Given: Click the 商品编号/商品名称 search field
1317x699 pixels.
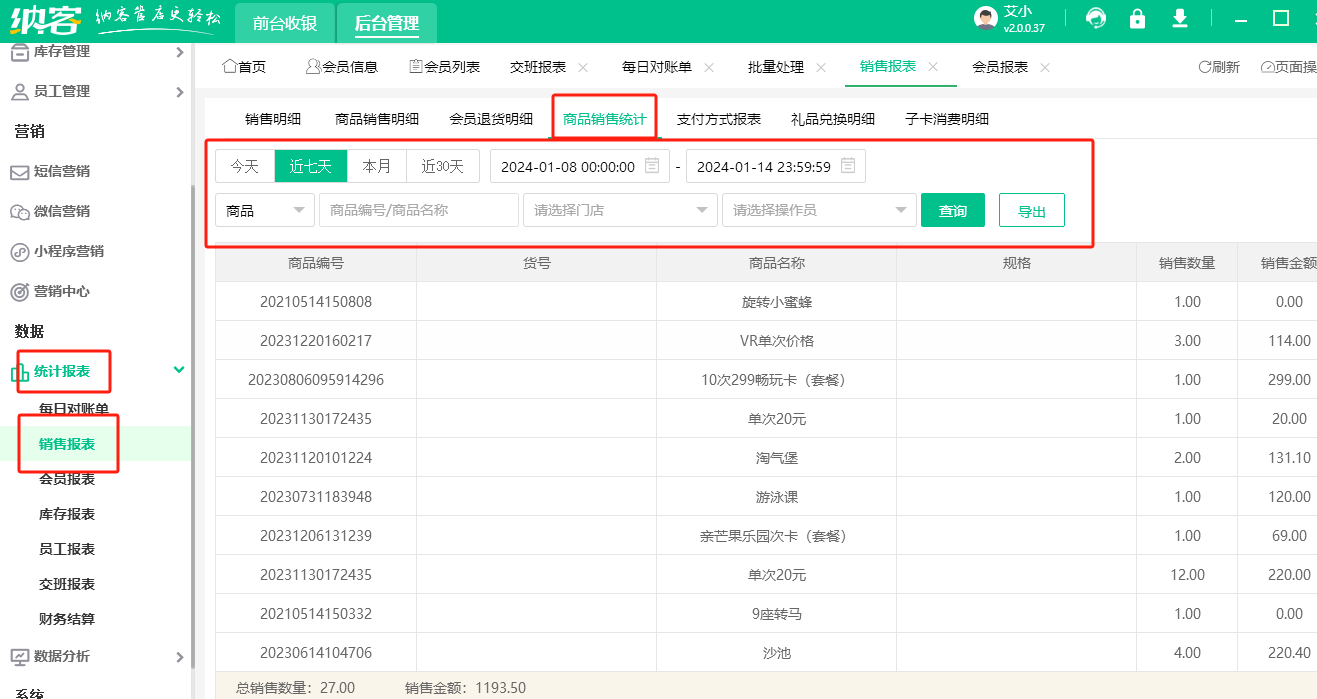Looking at the screenshot, I should pyautogui.click(x=418, y=210).
